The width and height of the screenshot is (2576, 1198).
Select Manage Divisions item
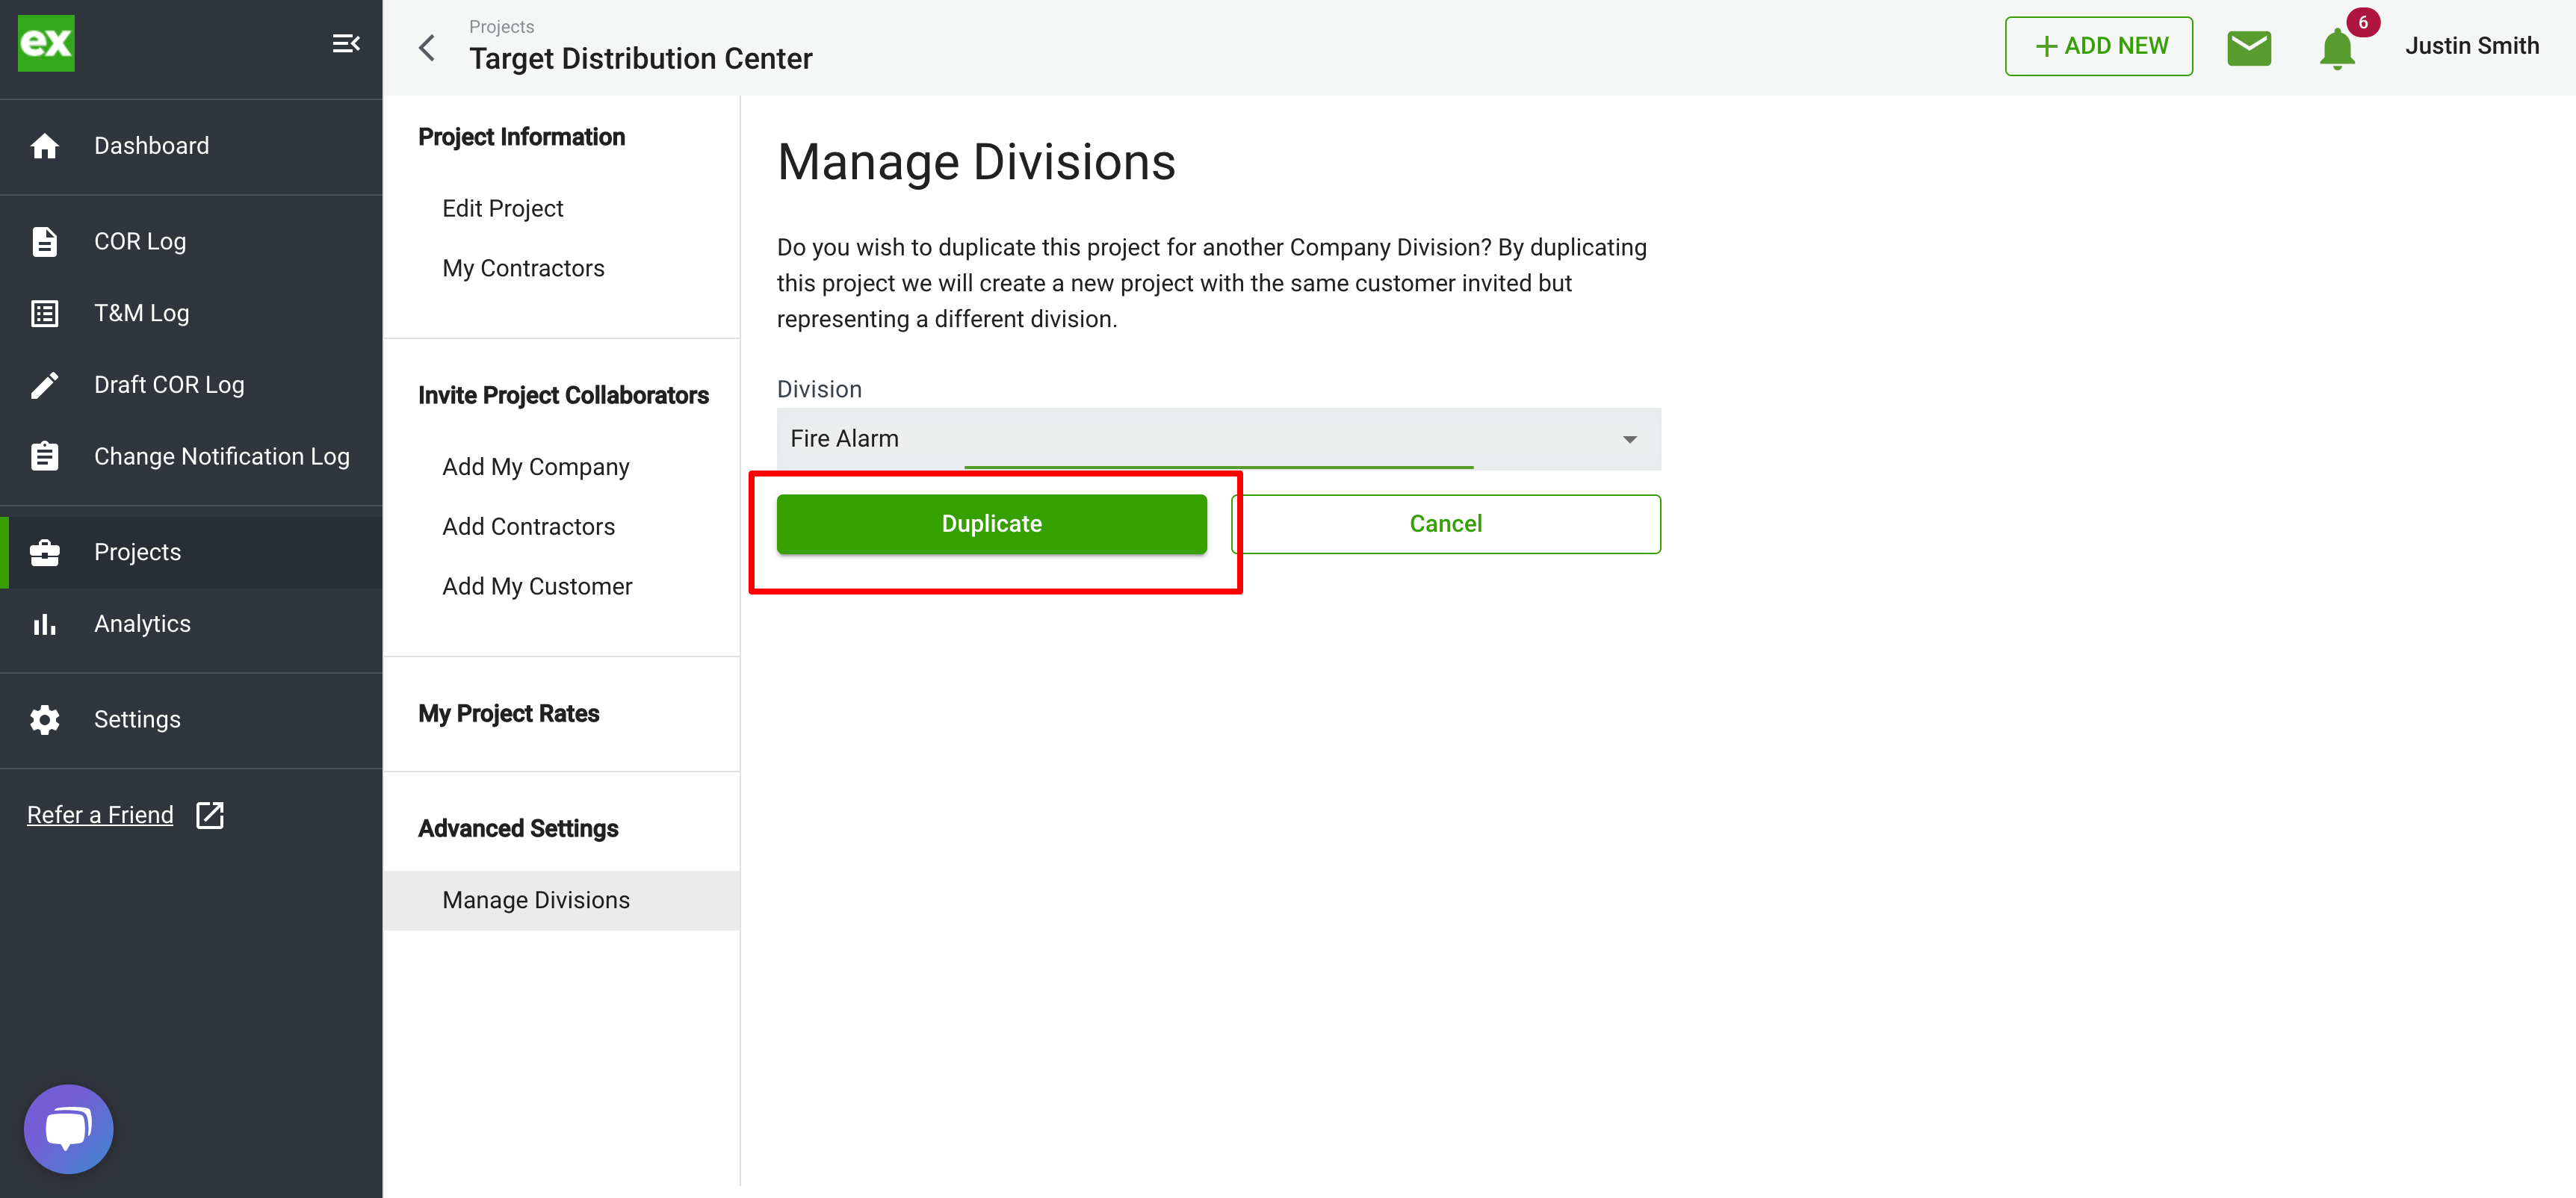tap(561, 900)
